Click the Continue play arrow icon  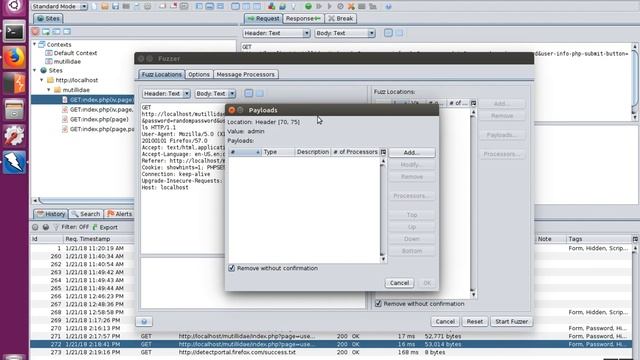[329, 6]
